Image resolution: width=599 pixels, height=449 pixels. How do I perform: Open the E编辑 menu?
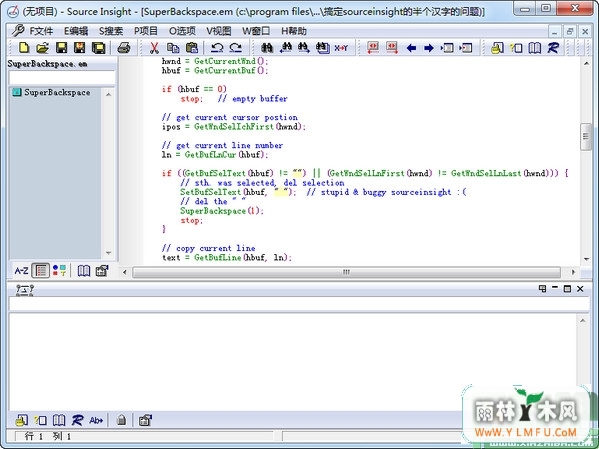[76, 31]
